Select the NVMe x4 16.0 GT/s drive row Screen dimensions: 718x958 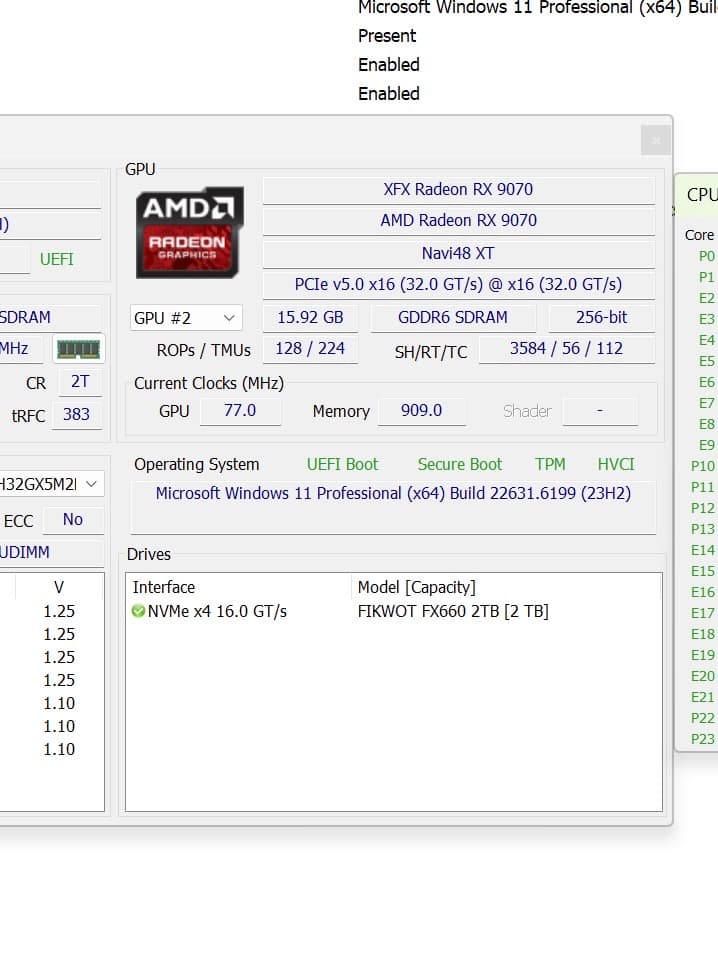(x=394, y=611)
